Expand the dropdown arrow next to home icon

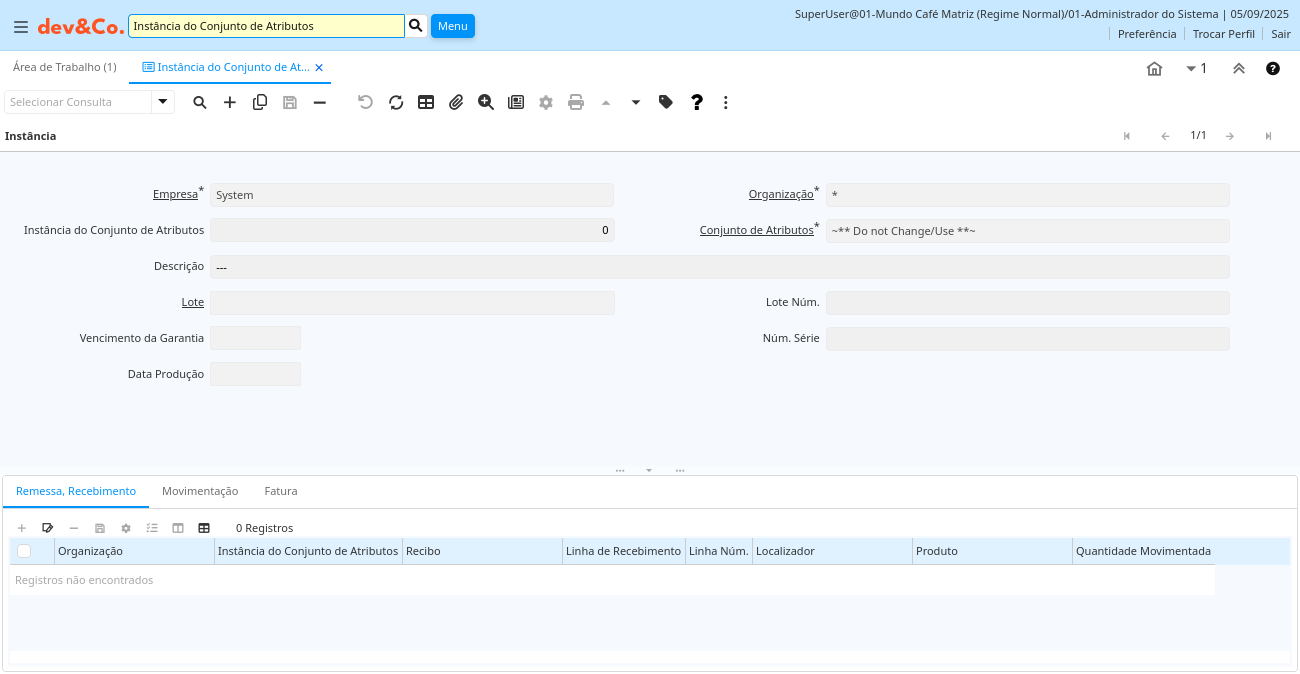pos(1191,69)
